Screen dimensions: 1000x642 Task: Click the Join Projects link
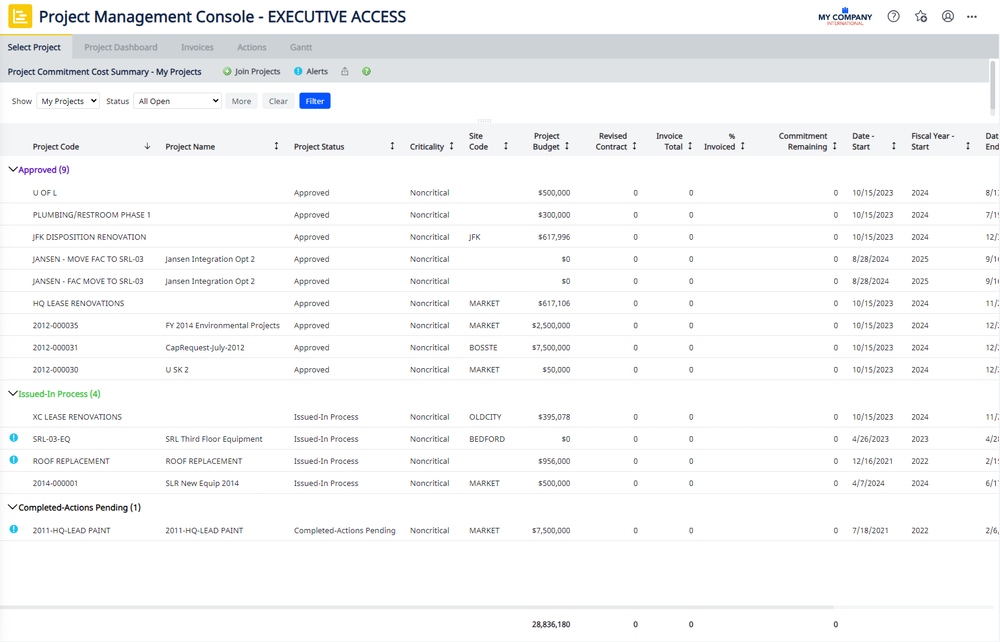tap(251, 71)
